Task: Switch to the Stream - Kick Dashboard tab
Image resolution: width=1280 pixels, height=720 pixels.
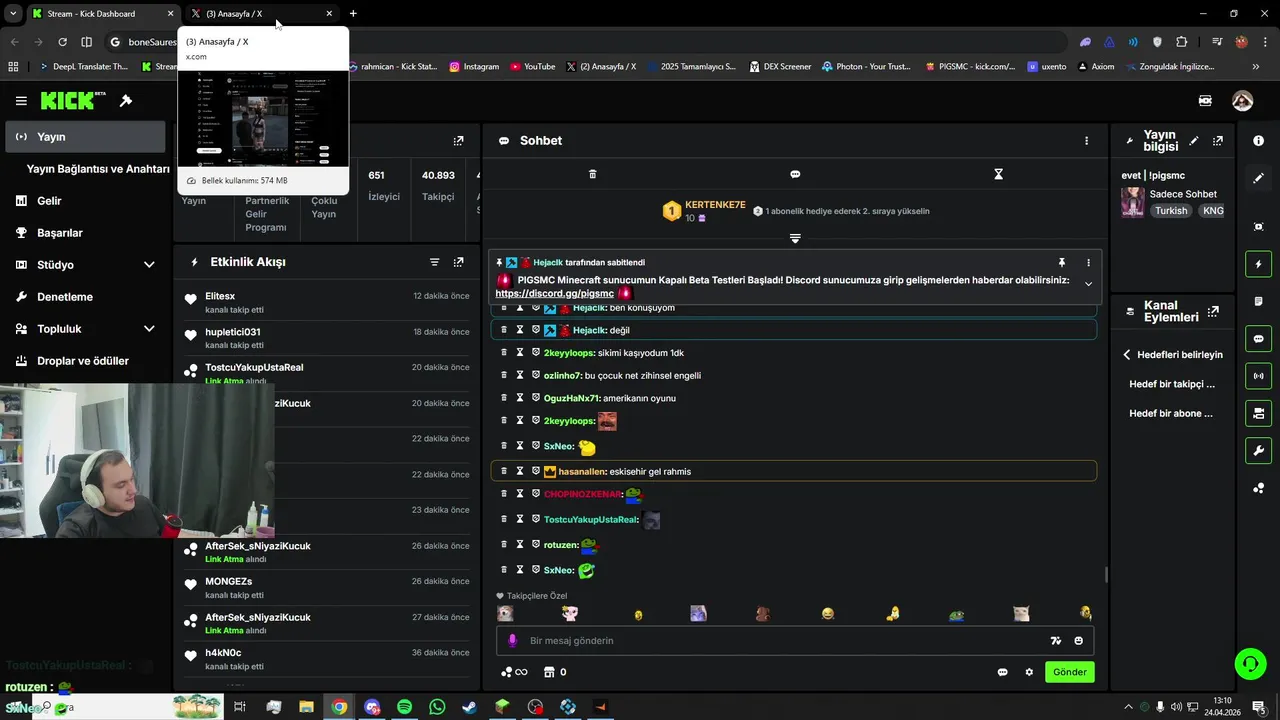Action: click(x=102, y=13)
